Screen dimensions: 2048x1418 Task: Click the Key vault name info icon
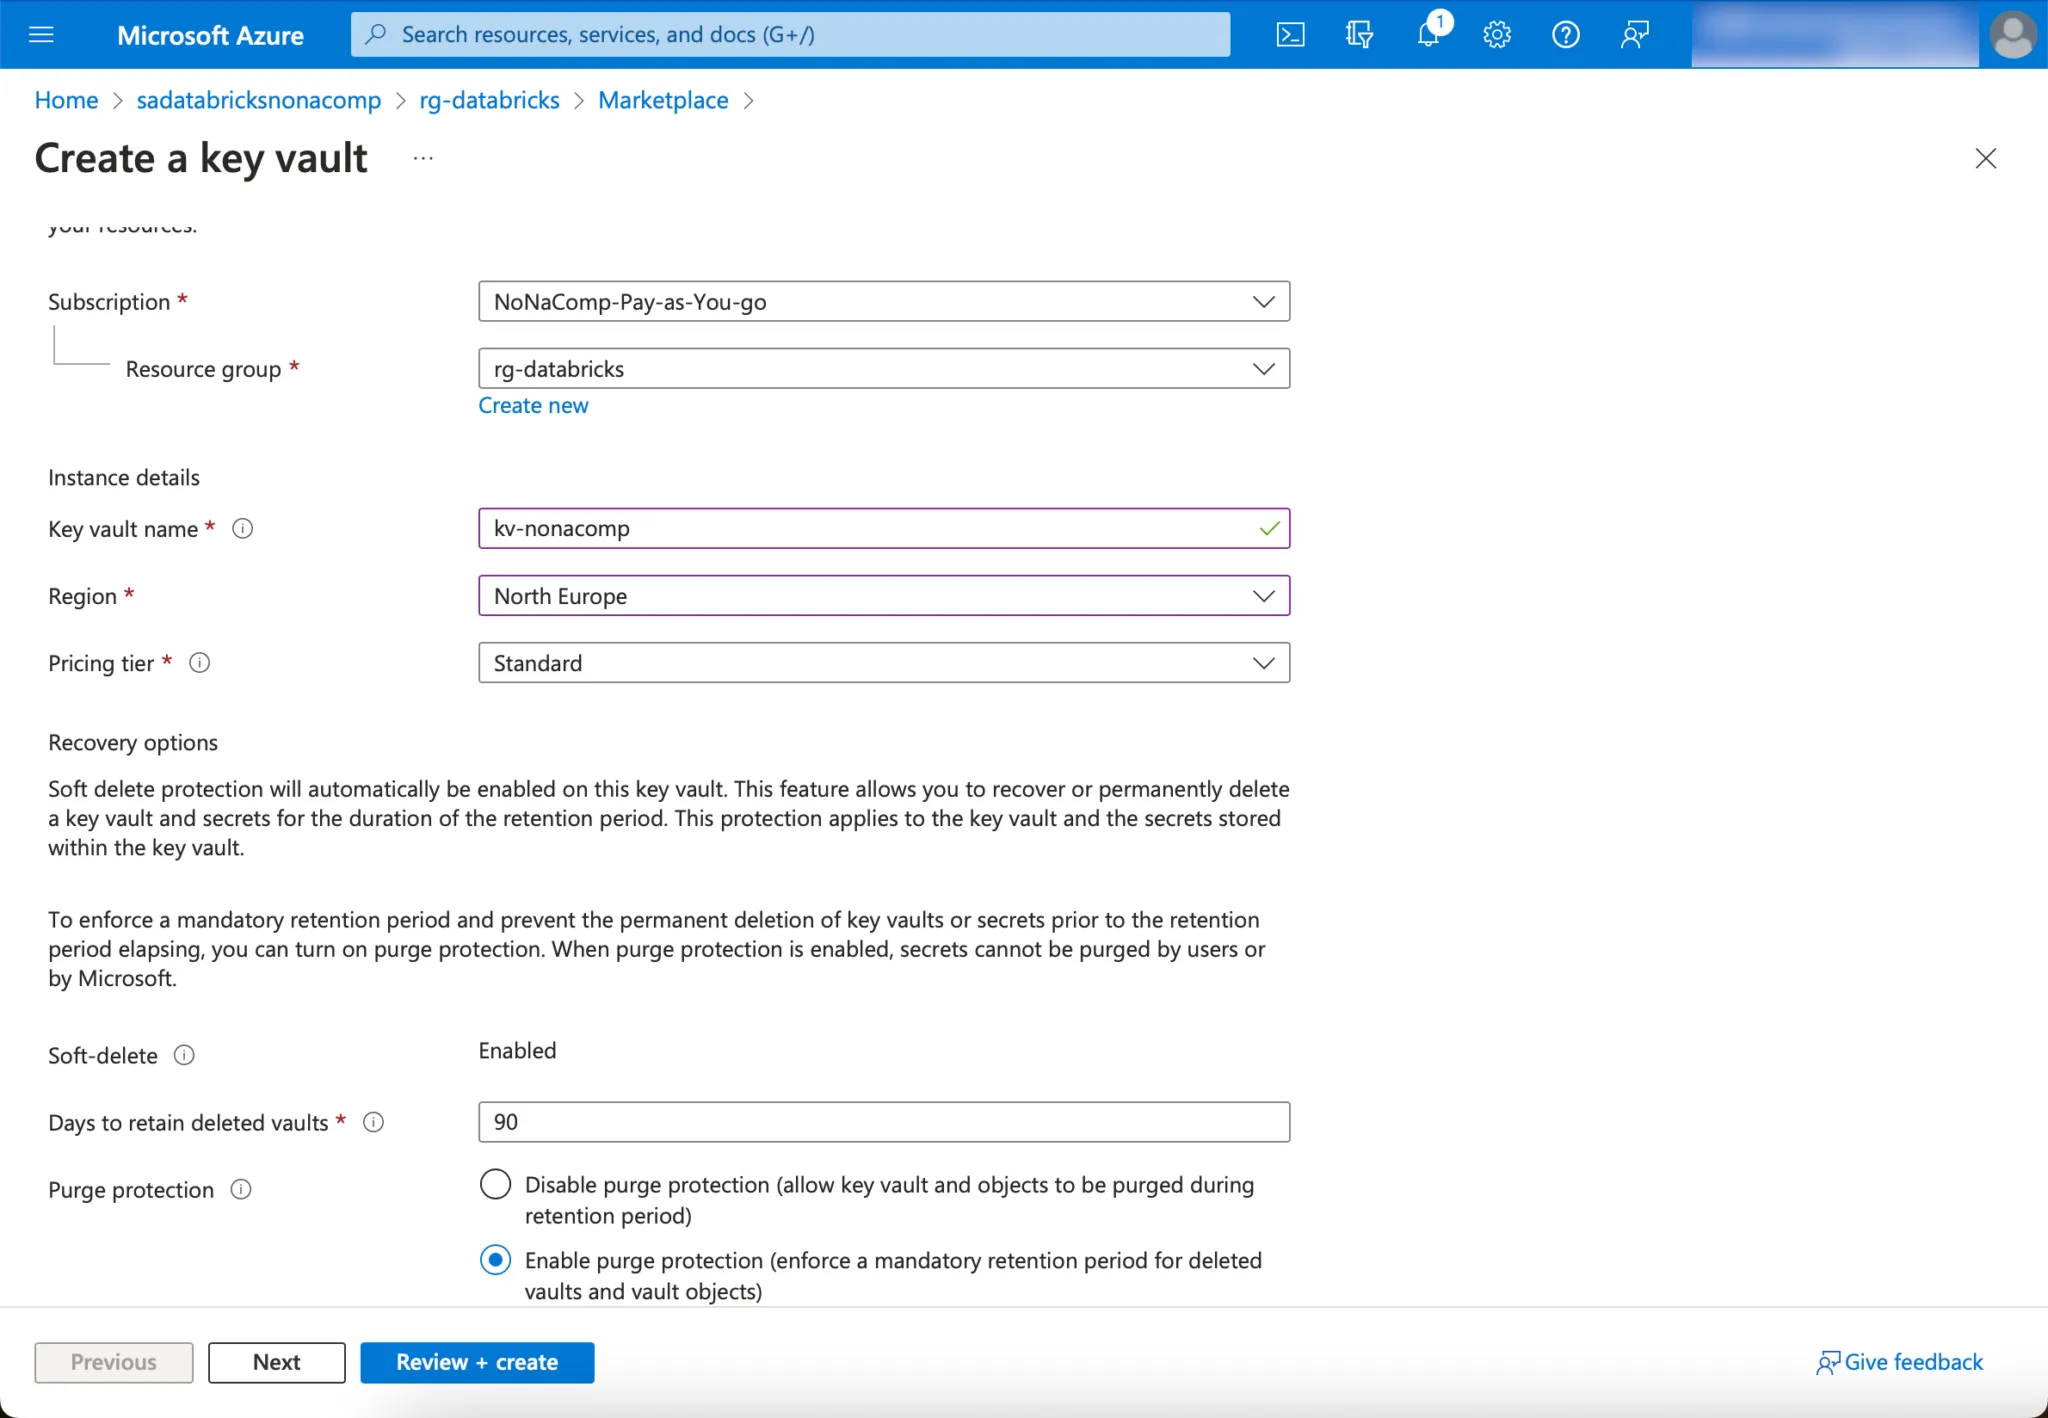[x=242, y=528]
